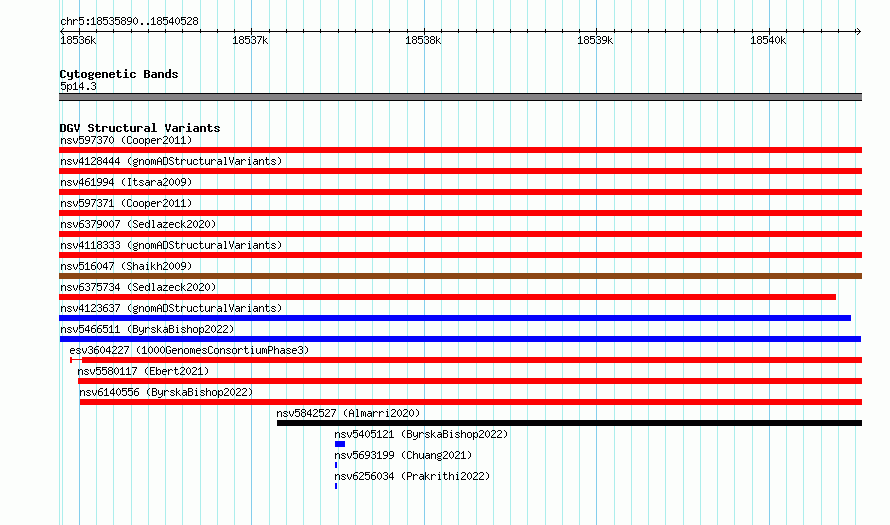Image resolution: width=890 pixels, height=525 pixels.
Task: Click the 18536k ruler tick label
Action: (x=78, y=41)
